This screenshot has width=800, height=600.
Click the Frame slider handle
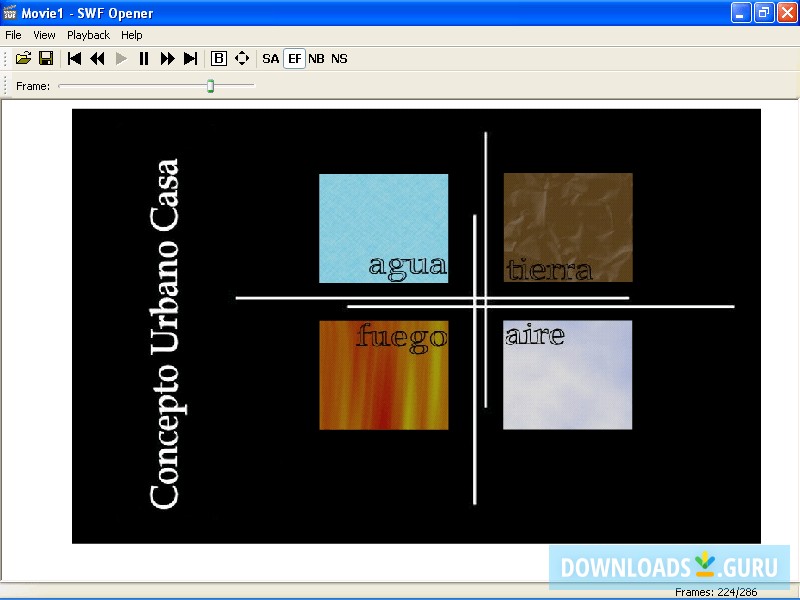coord(210,86)
